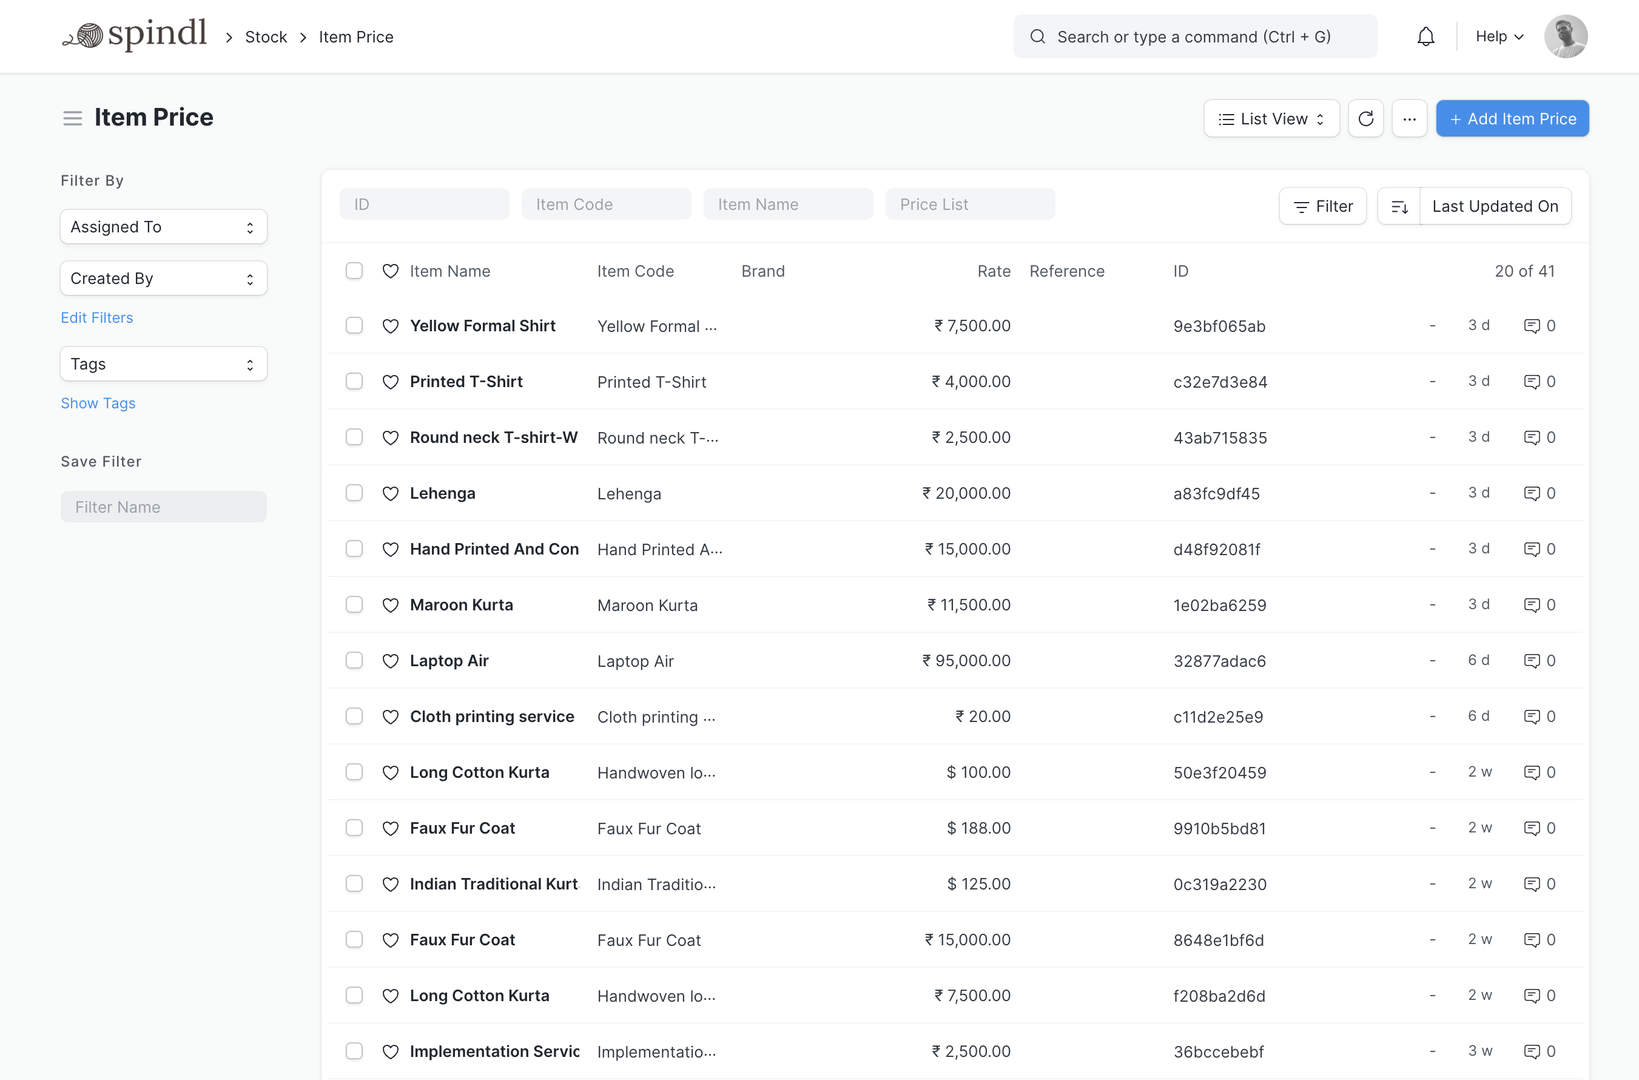Click Item Price breadcrumb
The width and height of the screenshot is (1639, 1080).
tap(356, 37)
